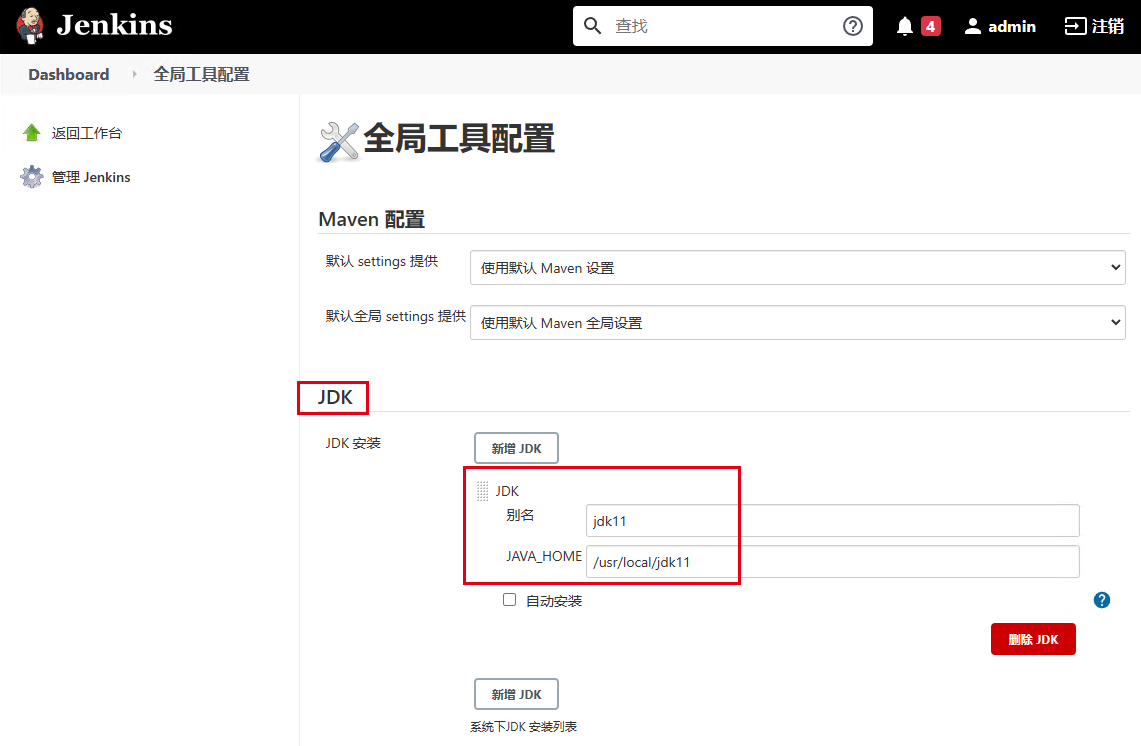Grab the JDK entry drag handle
This screenshot has height=746, width=1141.
point(482,491)
